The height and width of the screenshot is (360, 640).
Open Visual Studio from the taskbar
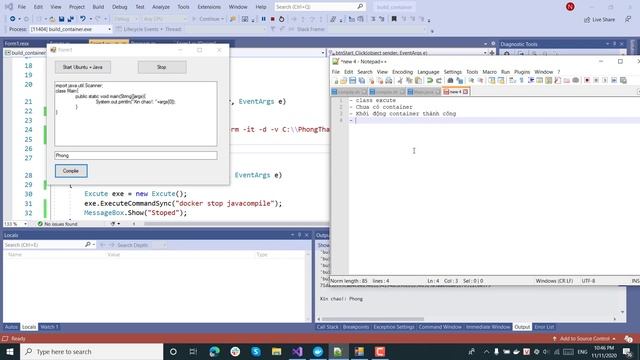(x=297, y=351)
